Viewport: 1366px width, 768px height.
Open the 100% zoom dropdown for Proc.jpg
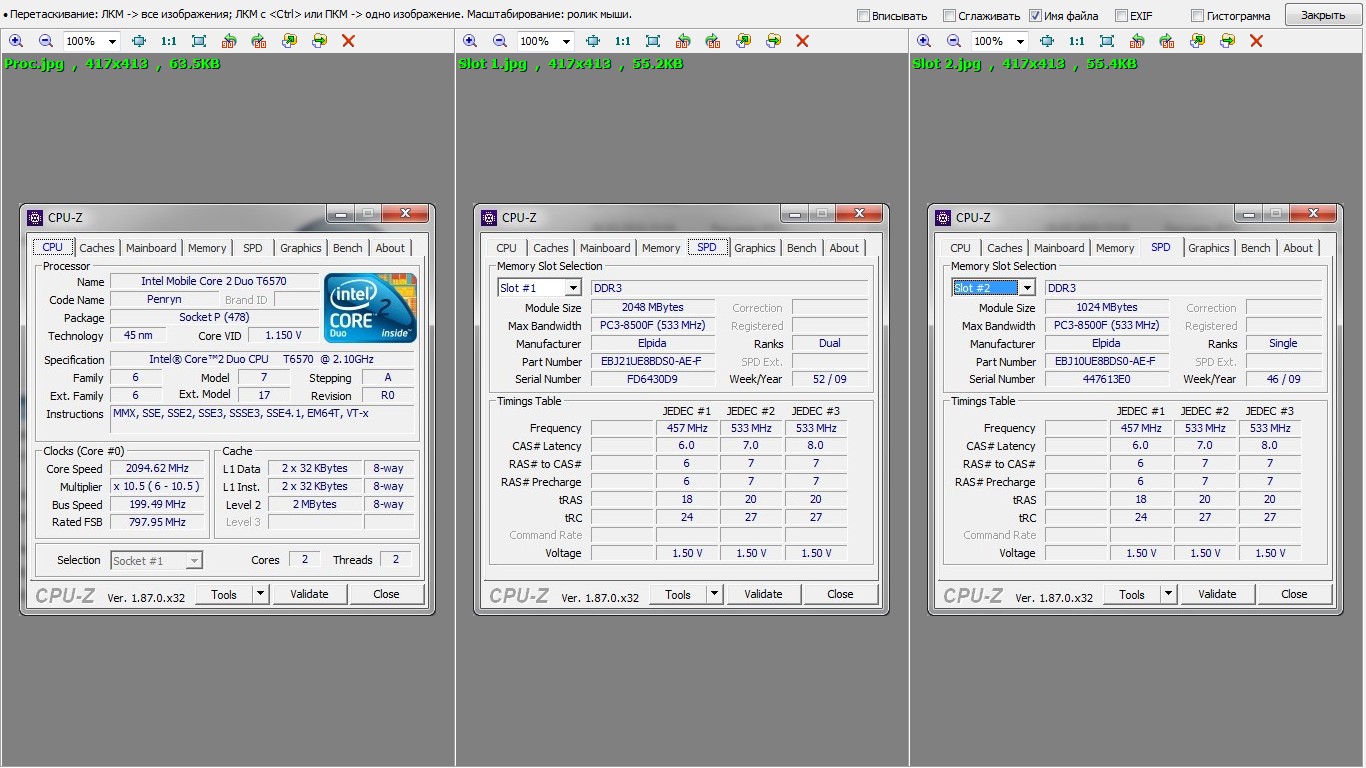pyautogui.click(x=110, y=41)
